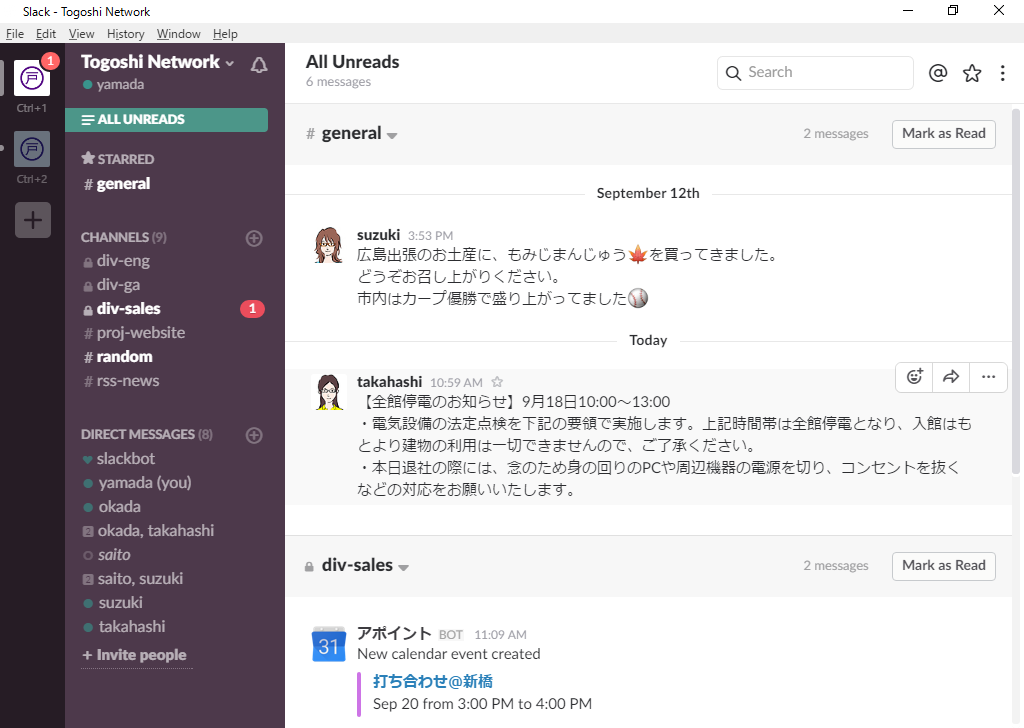This screenshot has width=1024, height=728.
Task: Click the yamada status under team name
Action: pyautogui.click(x=114, y=85)
